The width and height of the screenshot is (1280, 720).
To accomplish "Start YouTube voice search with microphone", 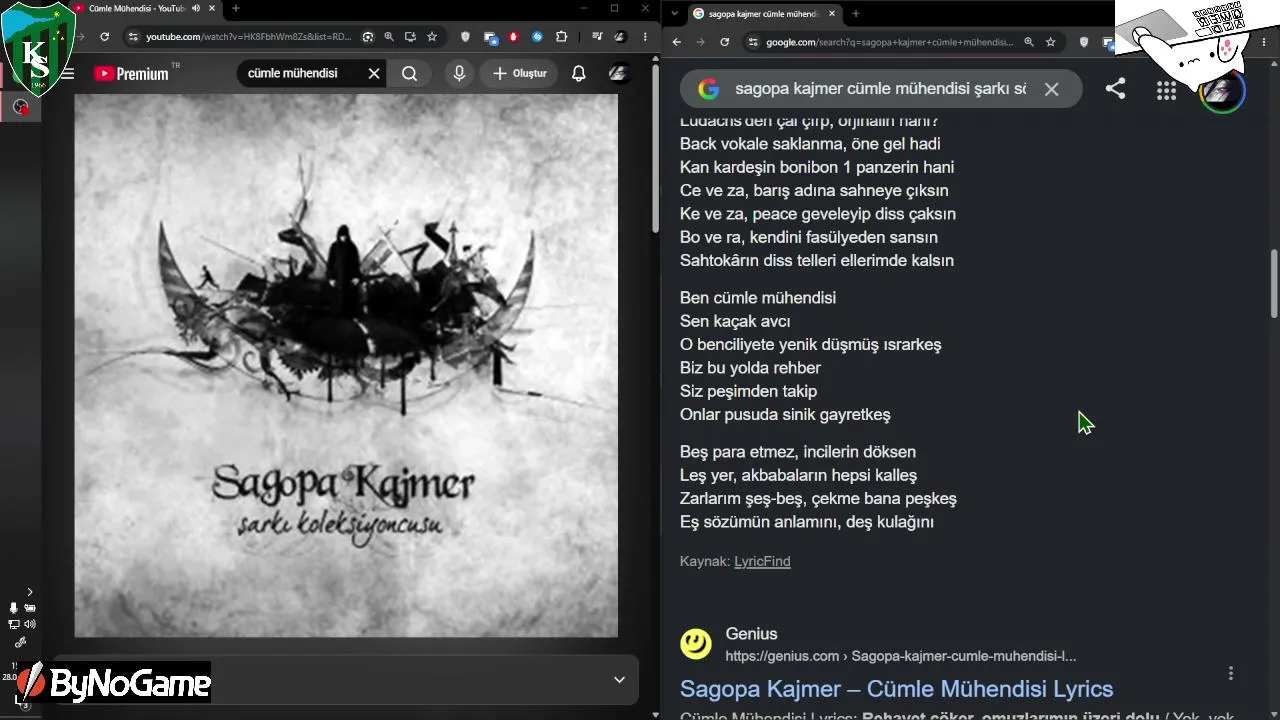I will [459, 73].
